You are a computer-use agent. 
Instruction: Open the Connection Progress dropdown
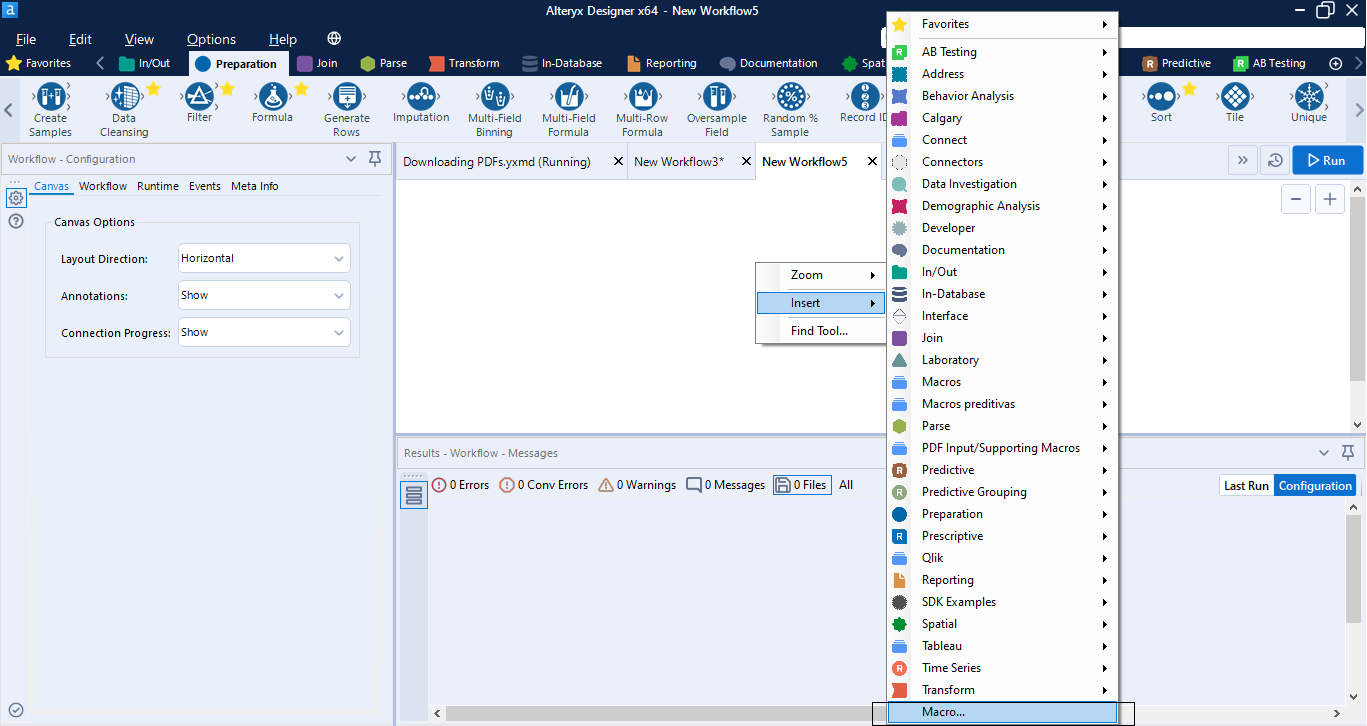click(x=264, y=332)
